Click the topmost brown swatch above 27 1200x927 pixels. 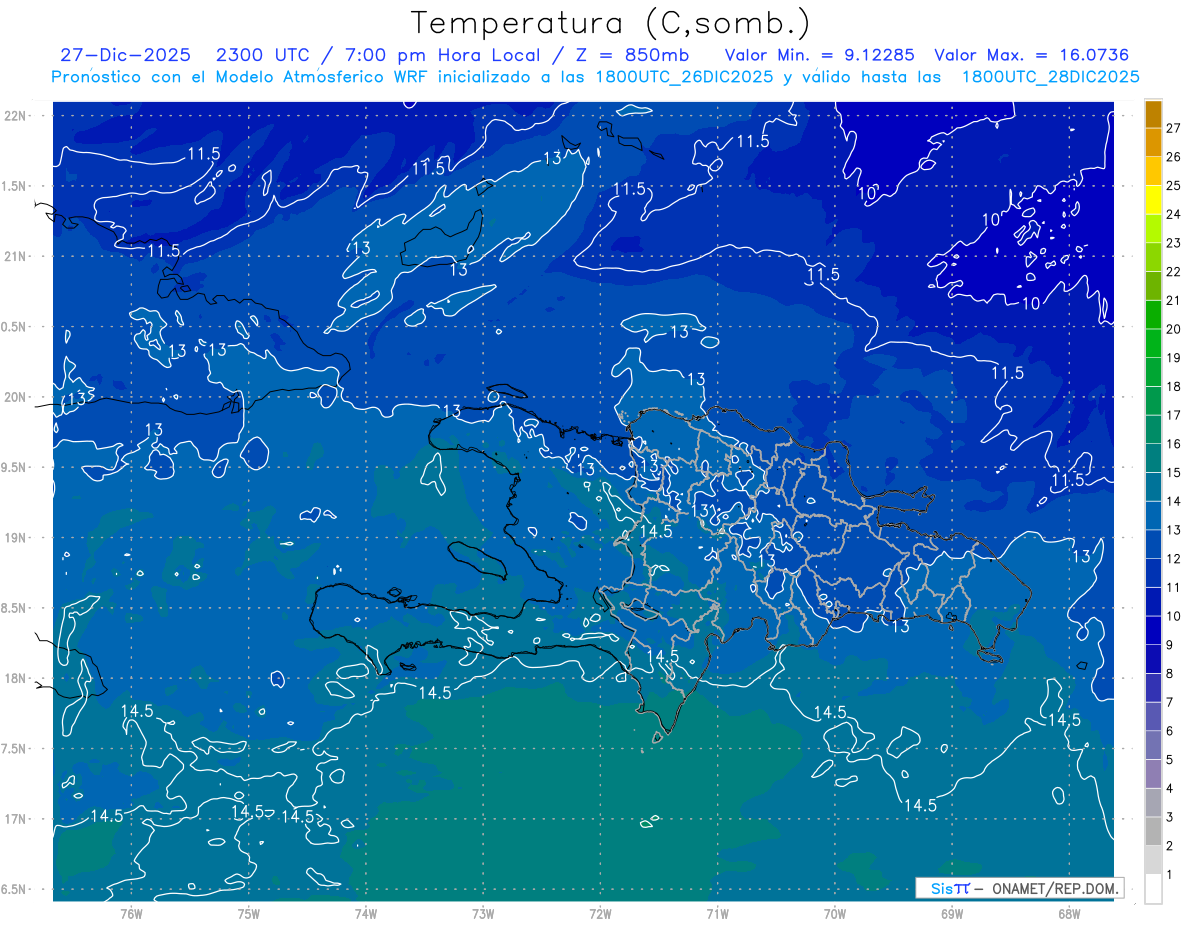coord(1153,114)
